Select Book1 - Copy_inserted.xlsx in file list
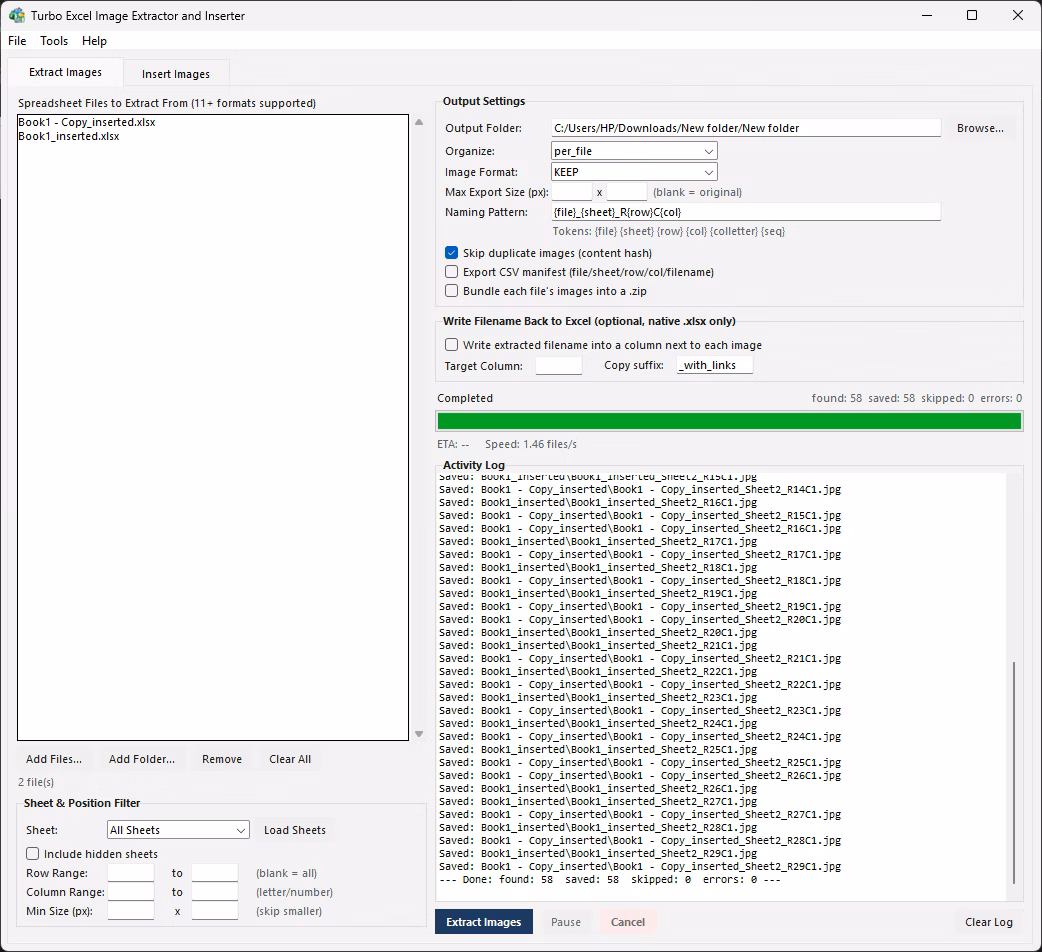 click(86, 122)
